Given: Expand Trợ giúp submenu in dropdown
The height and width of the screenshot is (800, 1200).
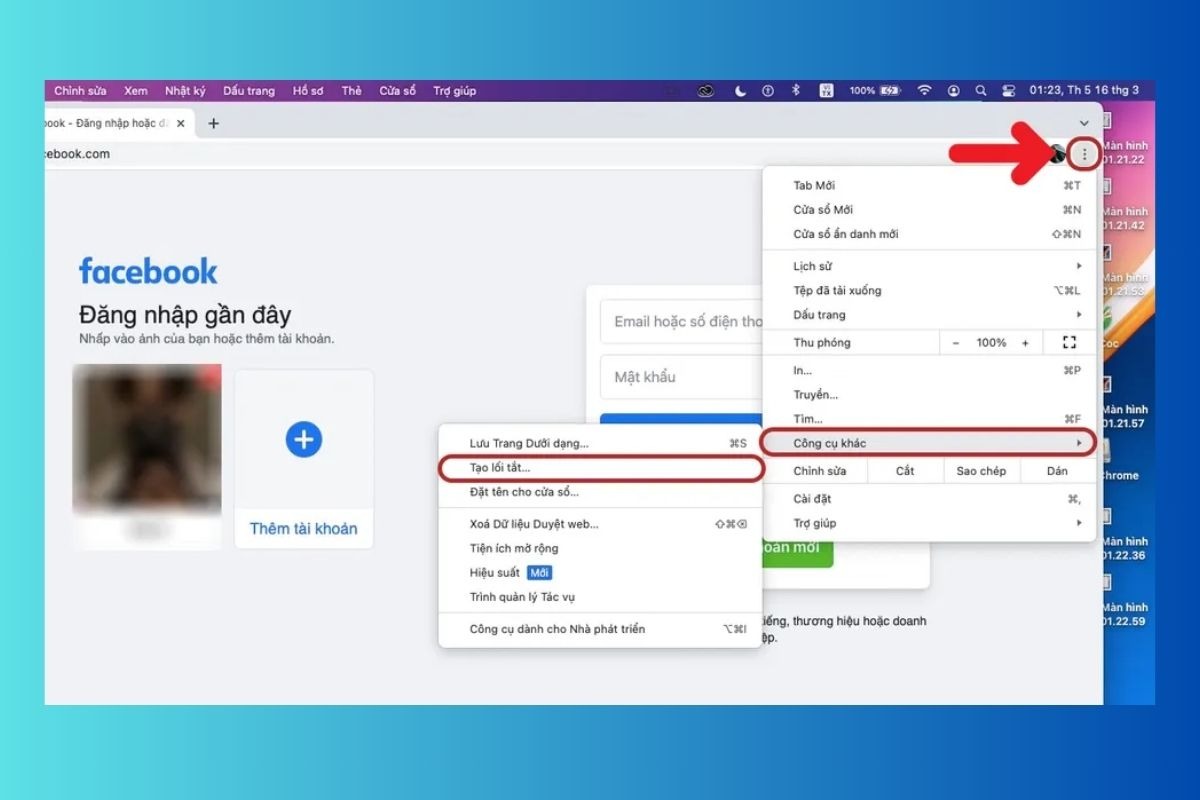Looking at the screenshot, I should 929,523.
